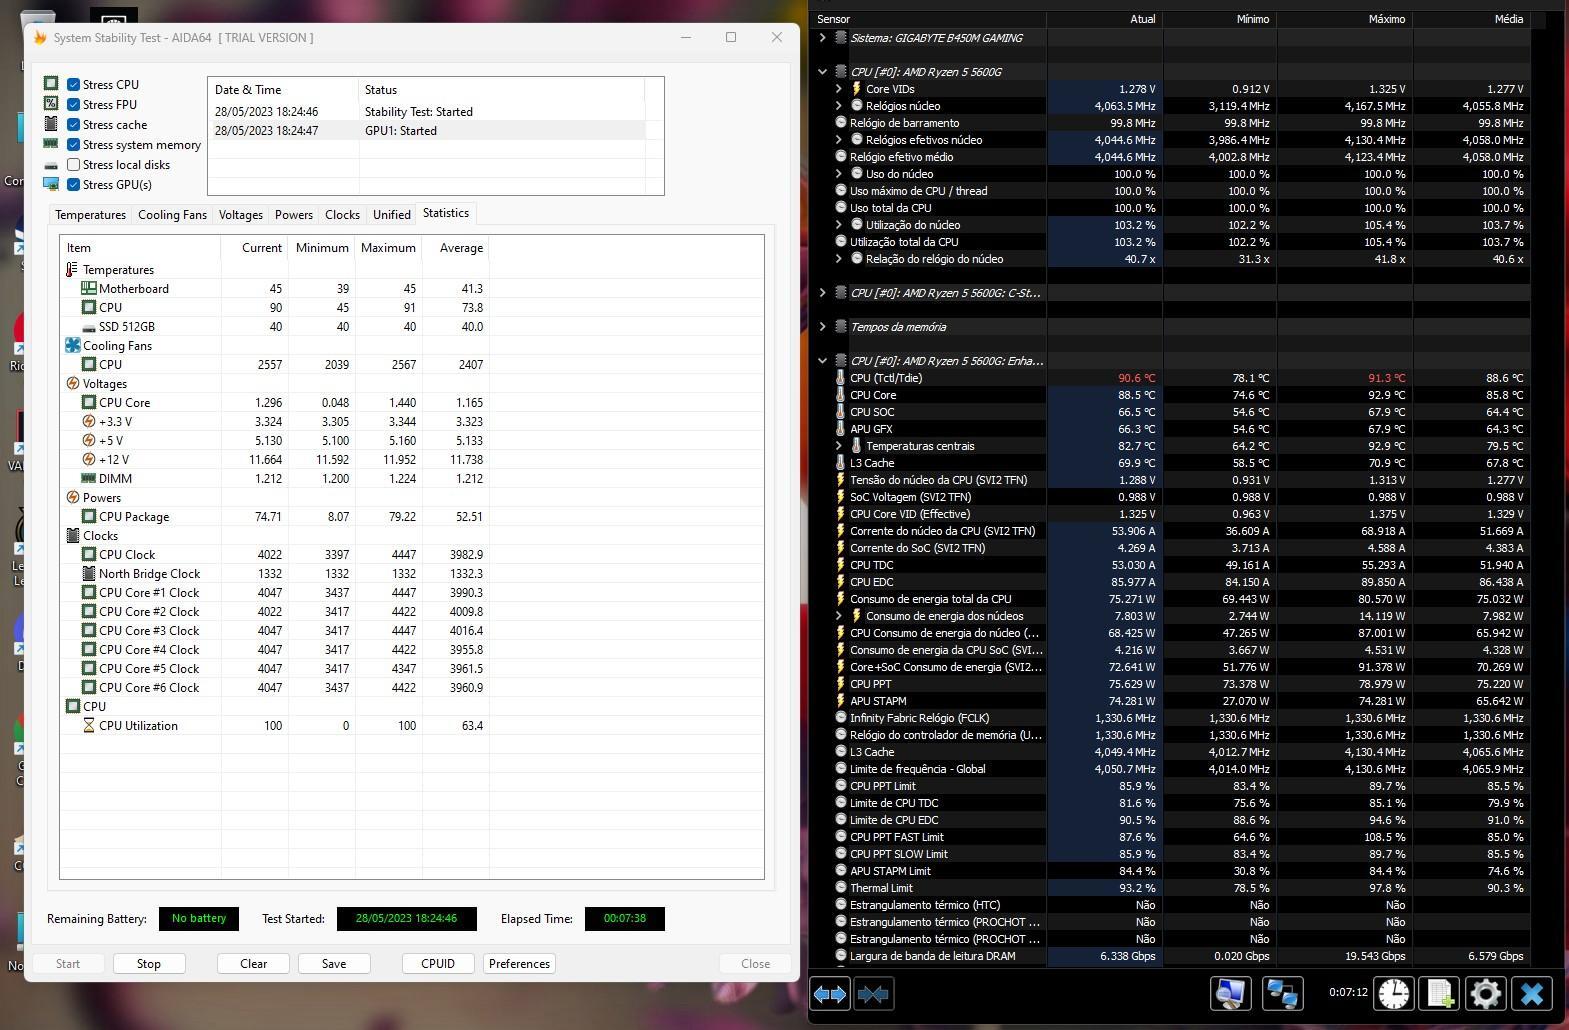Click the Sensor column header in HWiNFO
1569x1030 pixels.
tap(930, 19)
